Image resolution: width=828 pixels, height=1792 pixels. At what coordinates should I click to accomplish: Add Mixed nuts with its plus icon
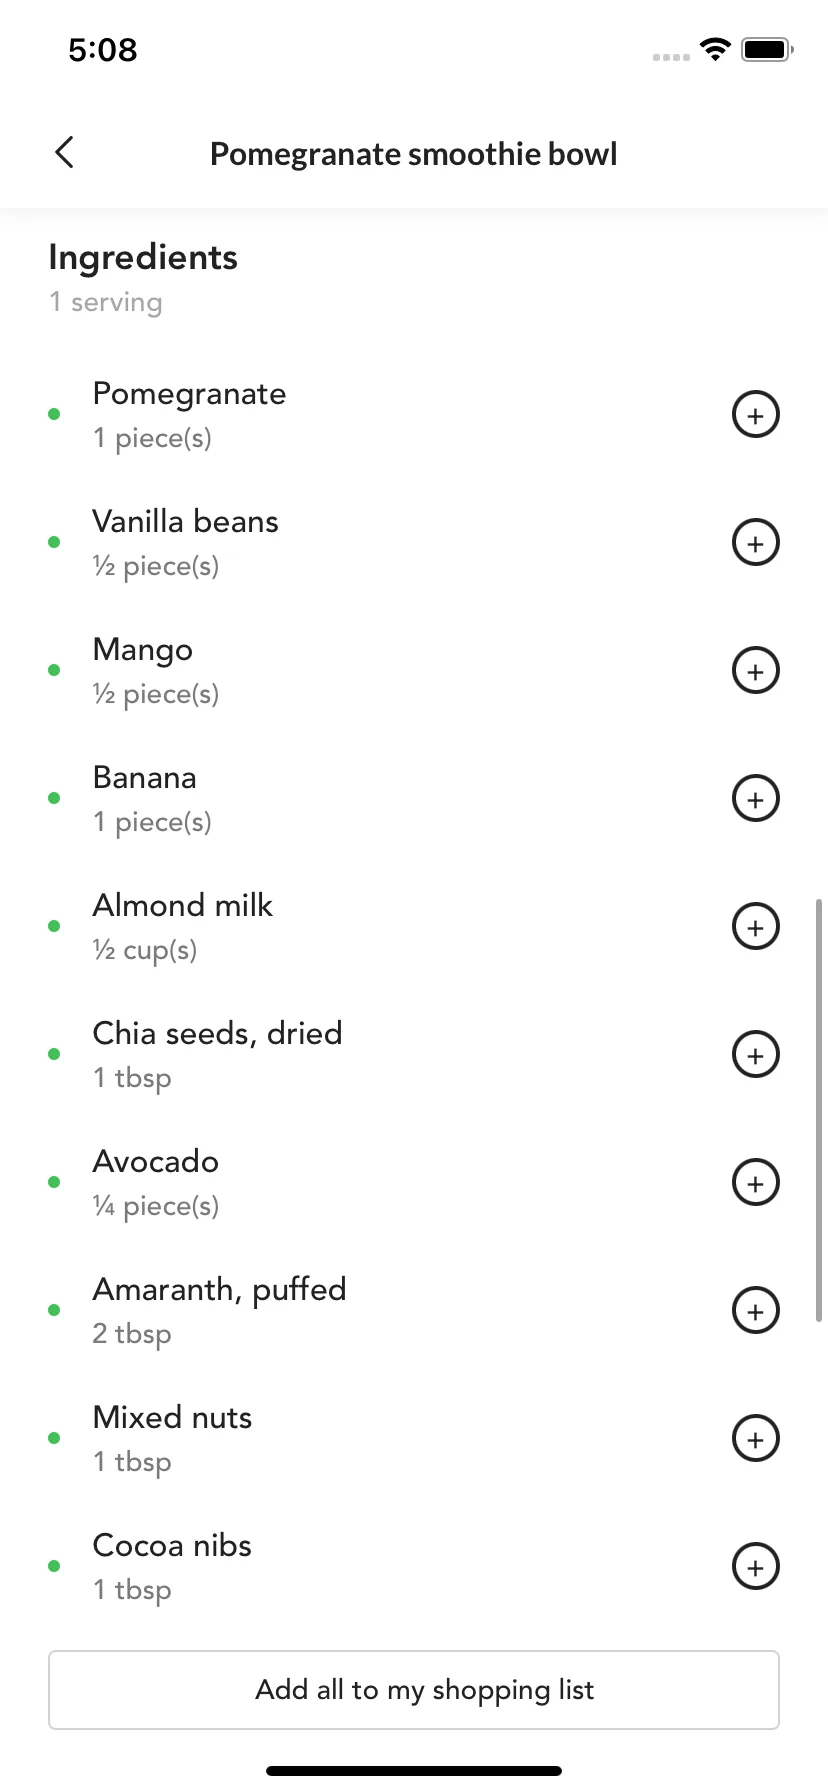pos(756,1439)
